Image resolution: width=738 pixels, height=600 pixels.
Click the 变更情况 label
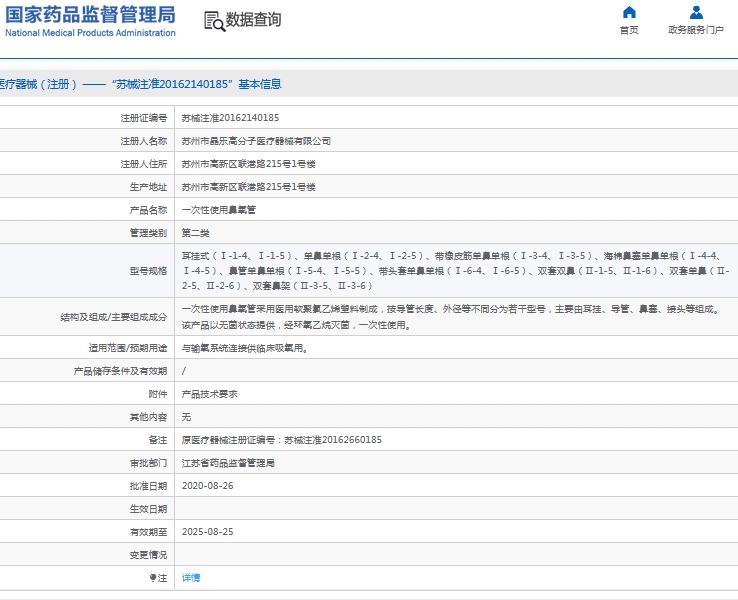point(148,555)
